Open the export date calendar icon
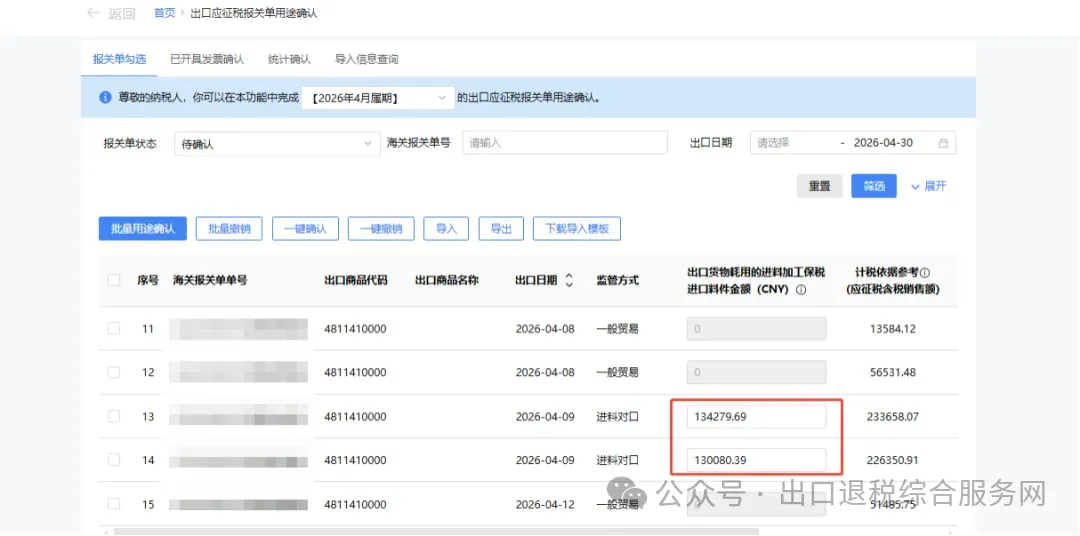 (943, 143)
